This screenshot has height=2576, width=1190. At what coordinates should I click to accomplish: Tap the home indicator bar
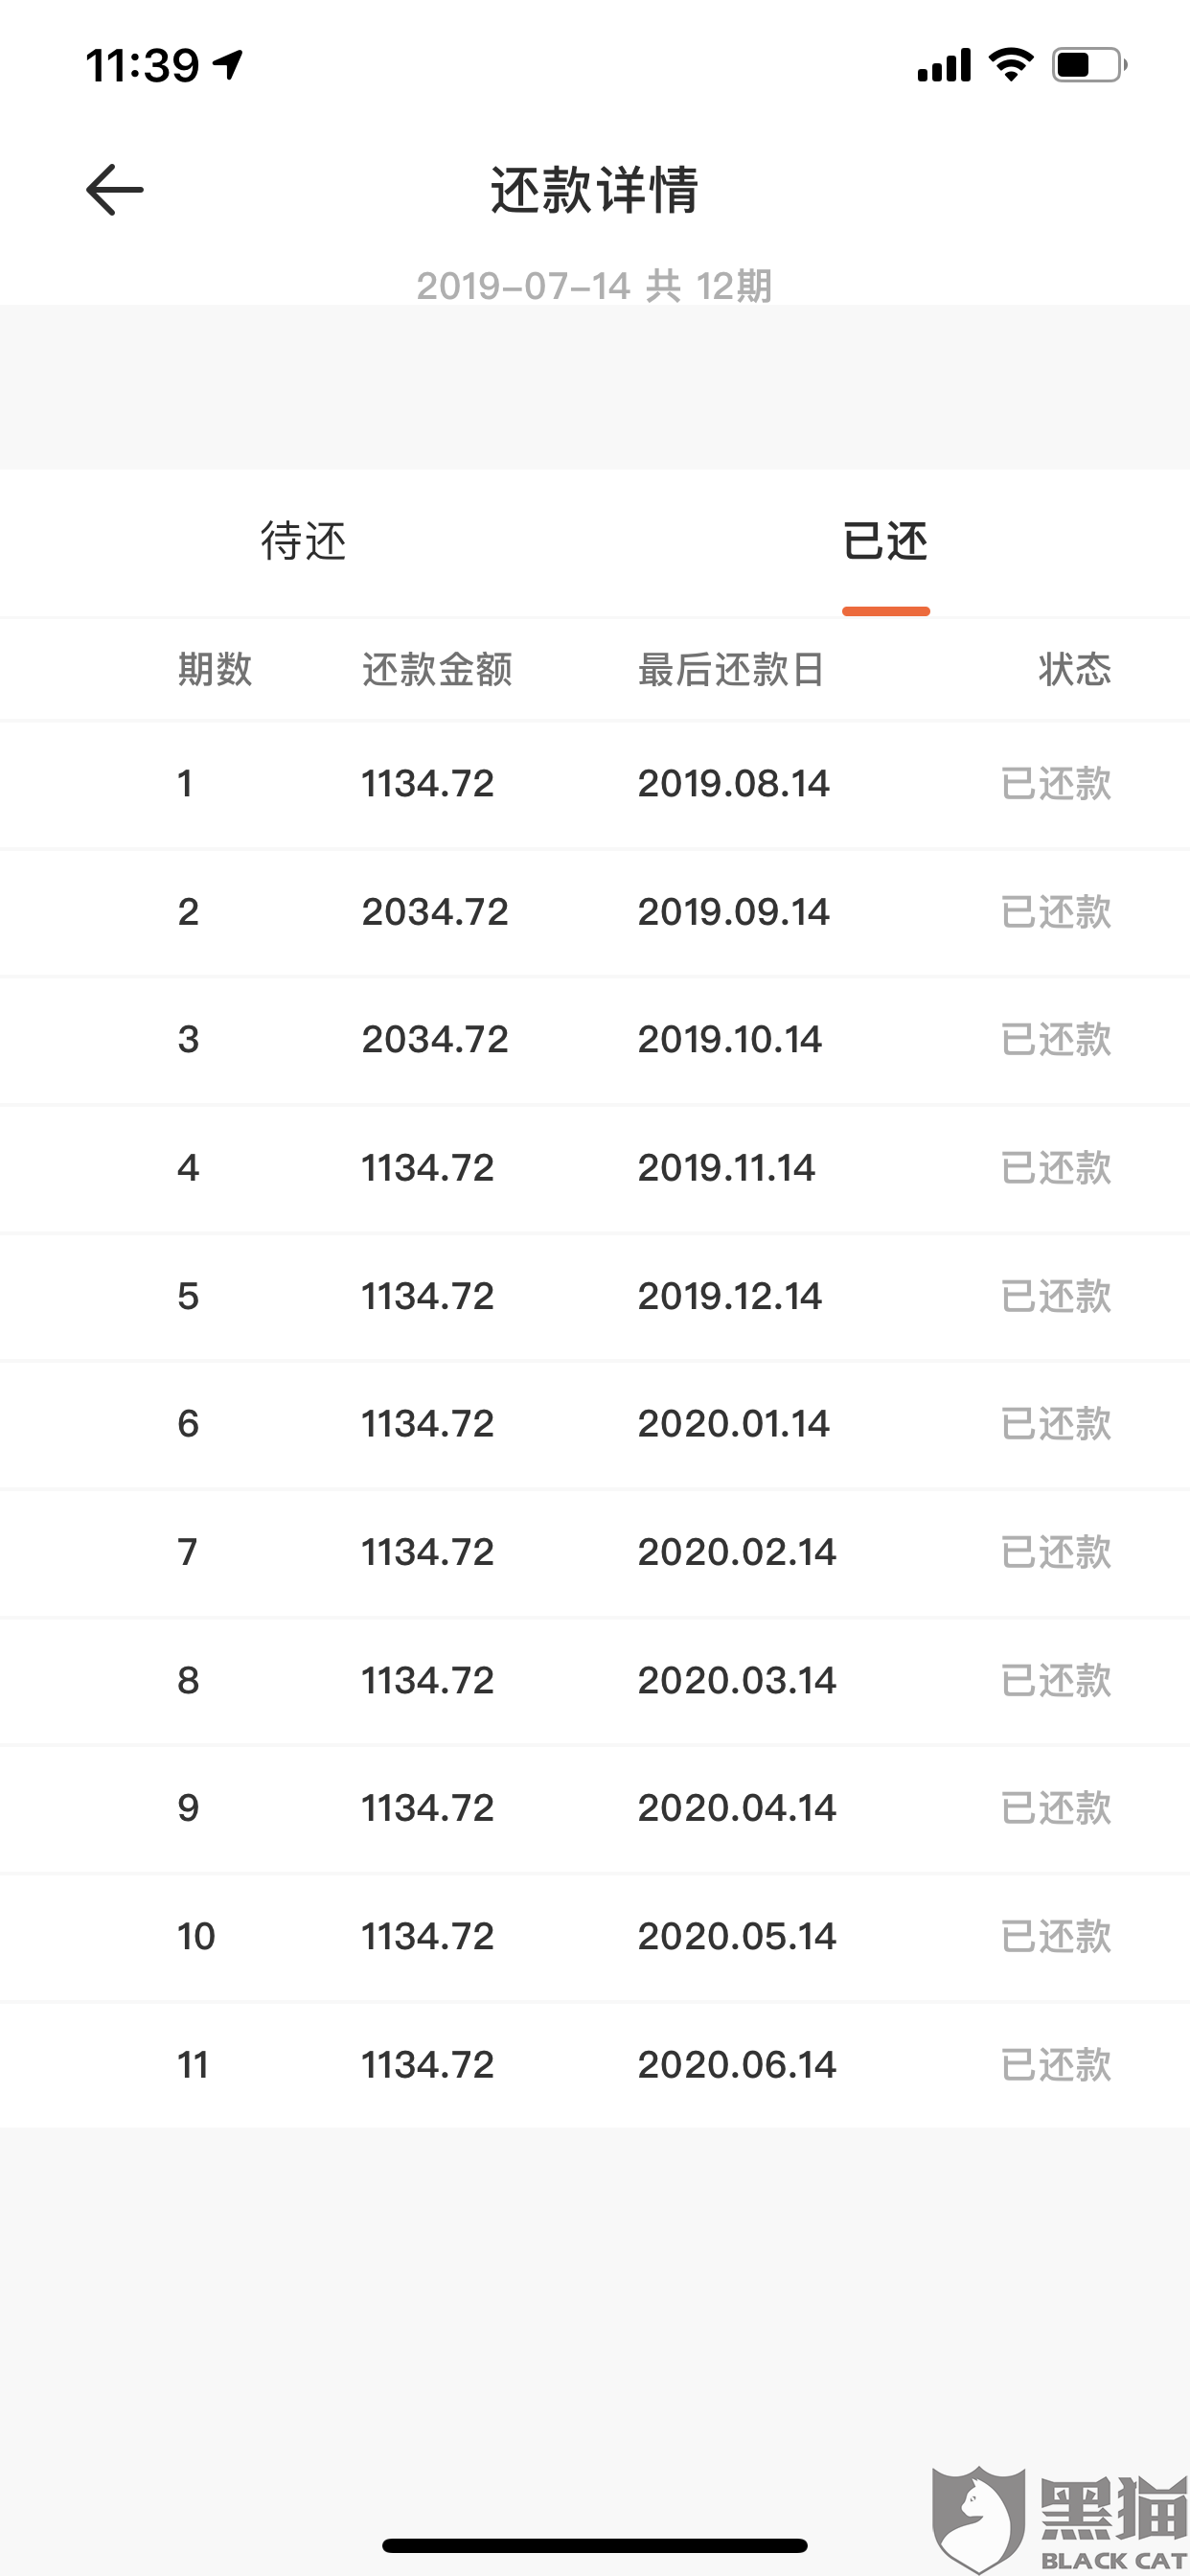[595, 2545]
